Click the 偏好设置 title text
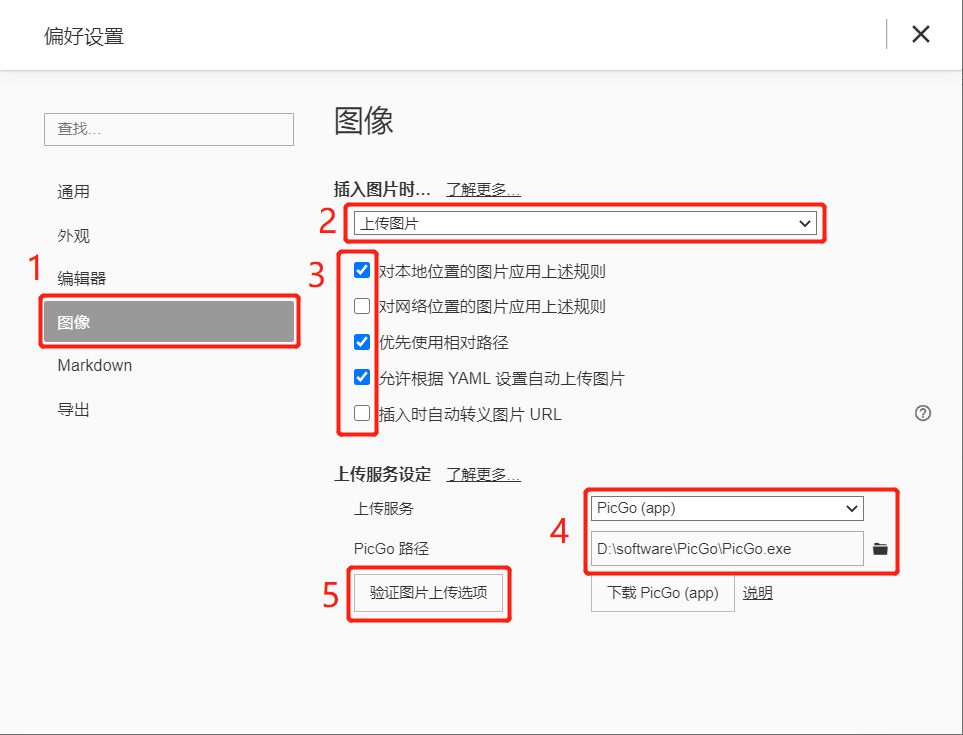The height and width of the screenshot is (735, 963). point(84,36)
